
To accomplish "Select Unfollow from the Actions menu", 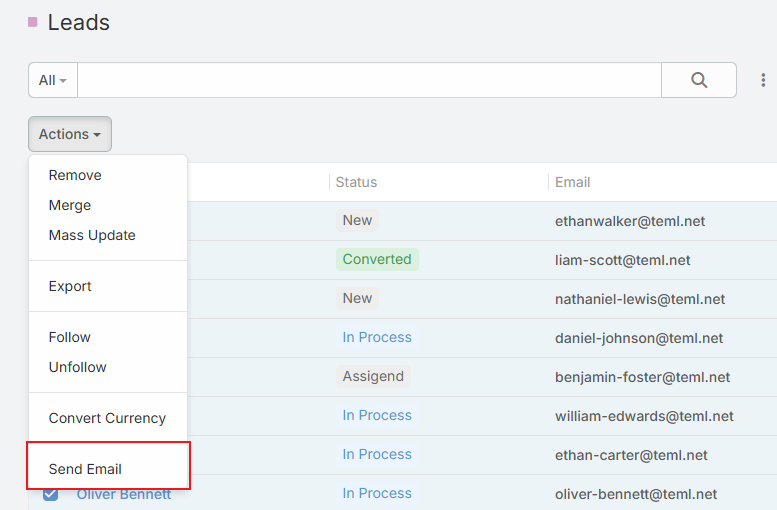I will point(78,367).
